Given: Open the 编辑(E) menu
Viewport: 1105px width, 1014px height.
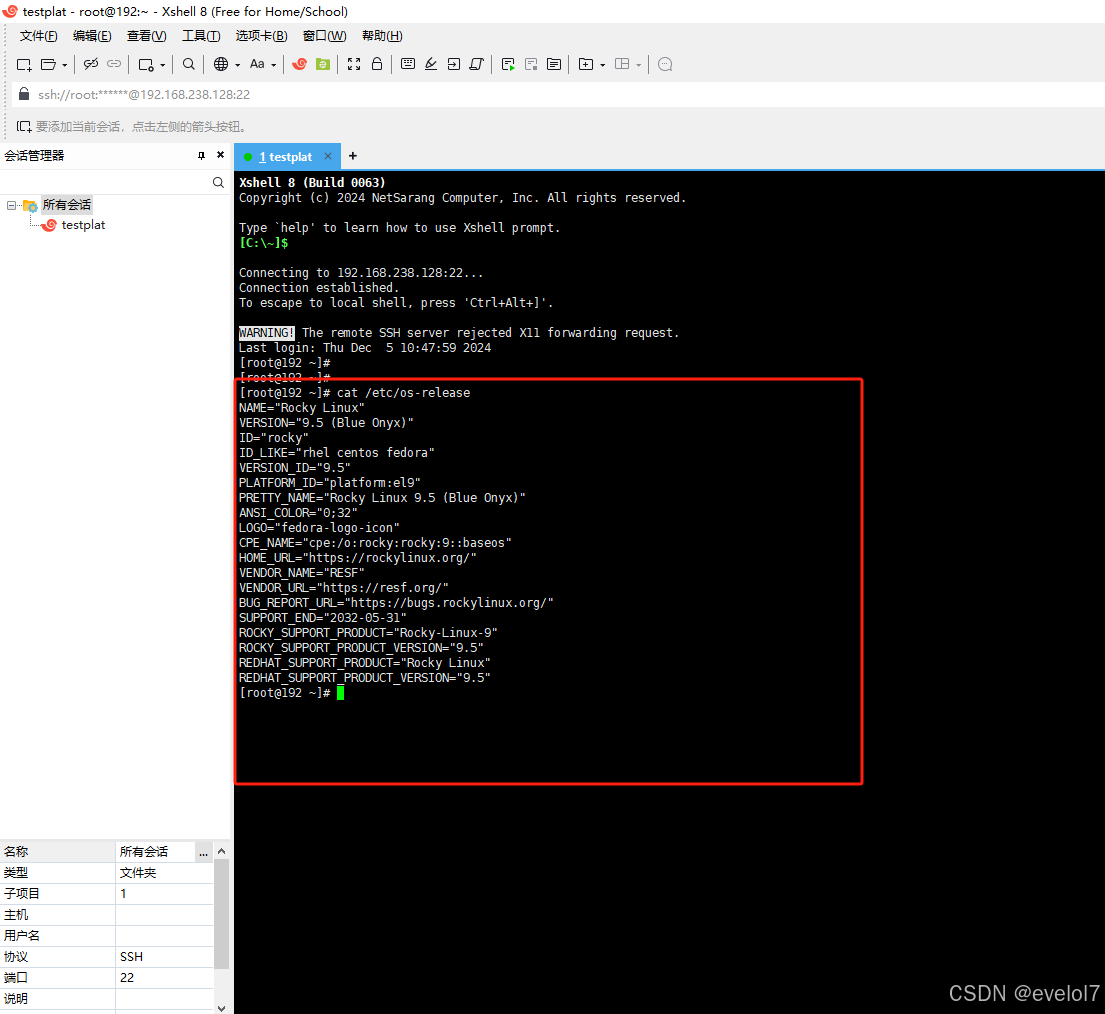Looking at the screenshot, I should (92, 36).
